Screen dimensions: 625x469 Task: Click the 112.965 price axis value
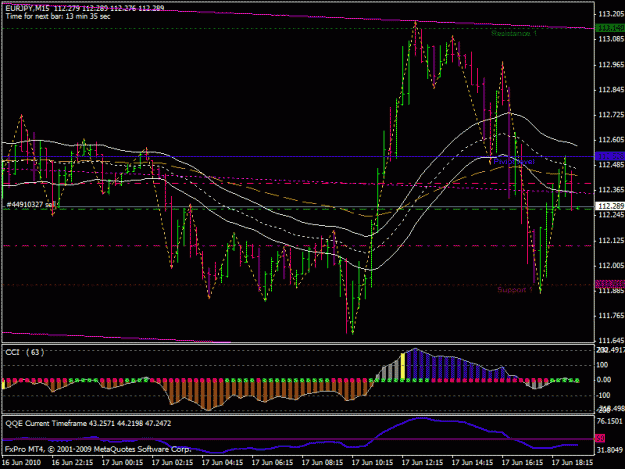point(611,65)
